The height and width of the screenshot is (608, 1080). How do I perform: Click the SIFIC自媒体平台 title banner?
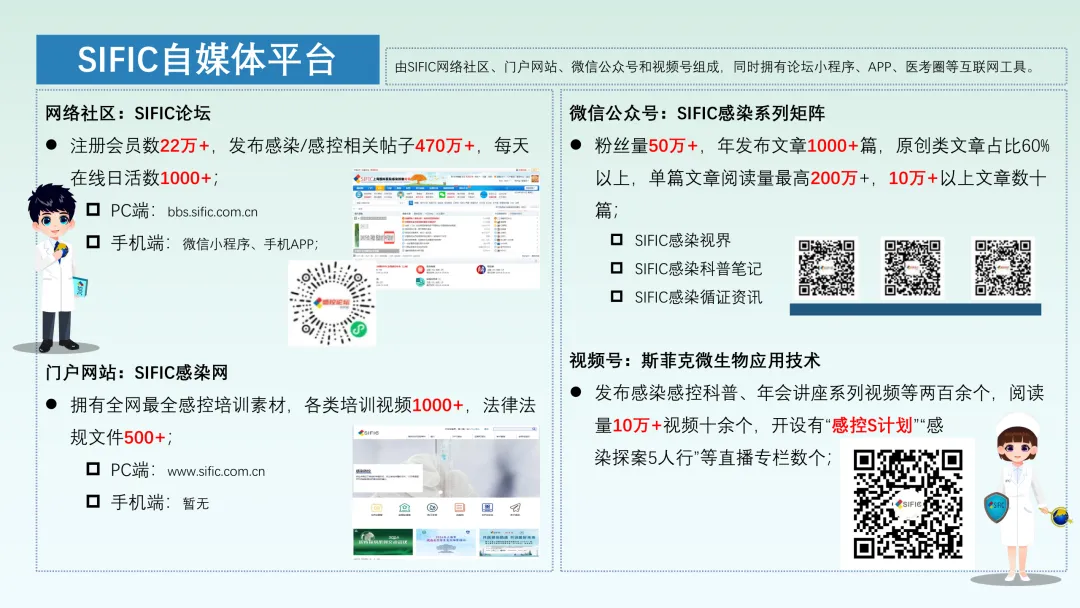pyautogui.click(x=207, y=59)
